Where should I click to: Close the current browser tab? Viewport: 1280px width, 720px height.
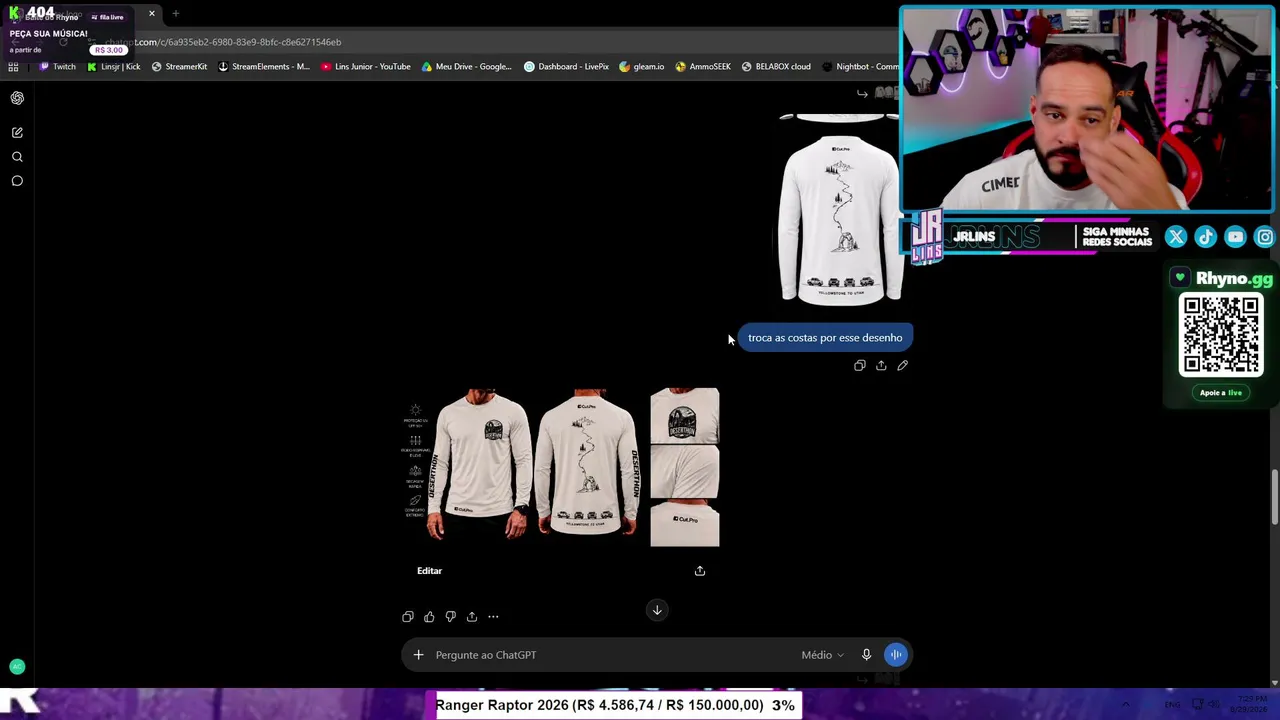click(152, 14)
